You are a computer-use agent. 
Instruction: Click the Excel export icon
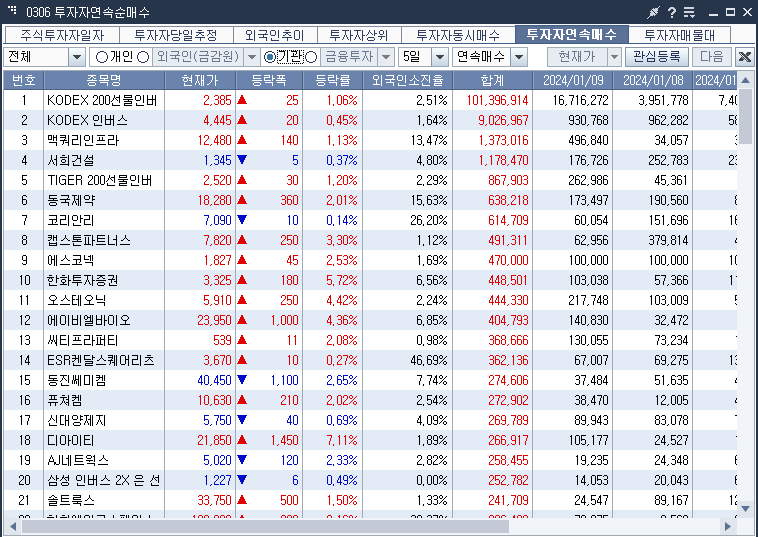tap(745, 57)
